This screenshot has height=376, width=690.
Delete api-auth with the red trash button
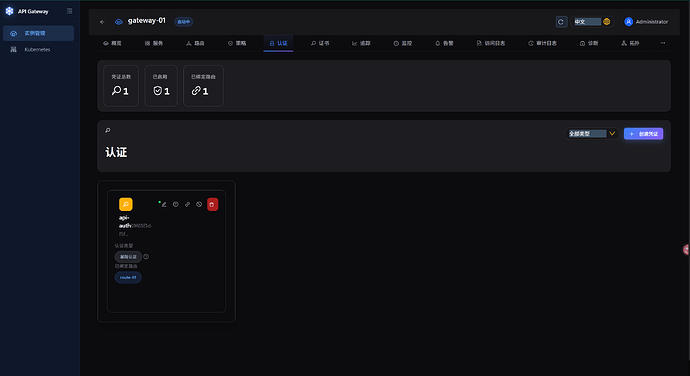click(x=212, y=204)
